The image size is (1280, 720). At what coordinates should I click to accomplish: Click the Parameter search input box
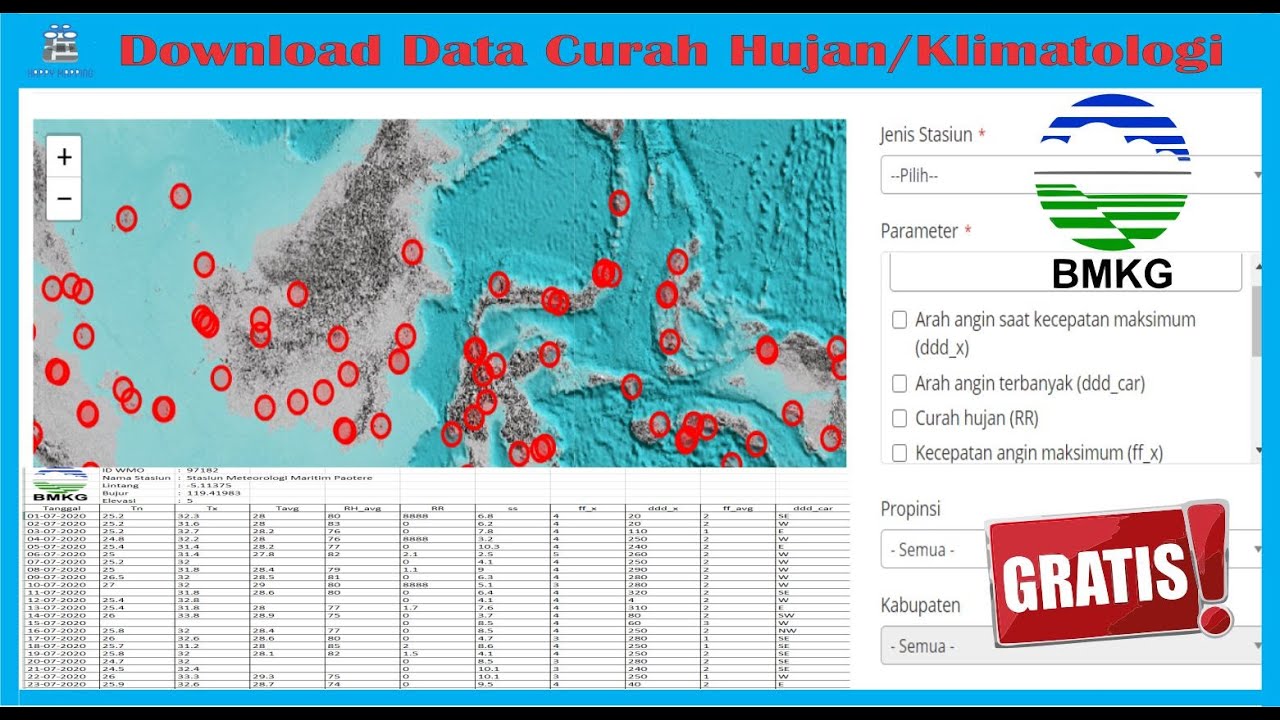tap(1065, 273)
